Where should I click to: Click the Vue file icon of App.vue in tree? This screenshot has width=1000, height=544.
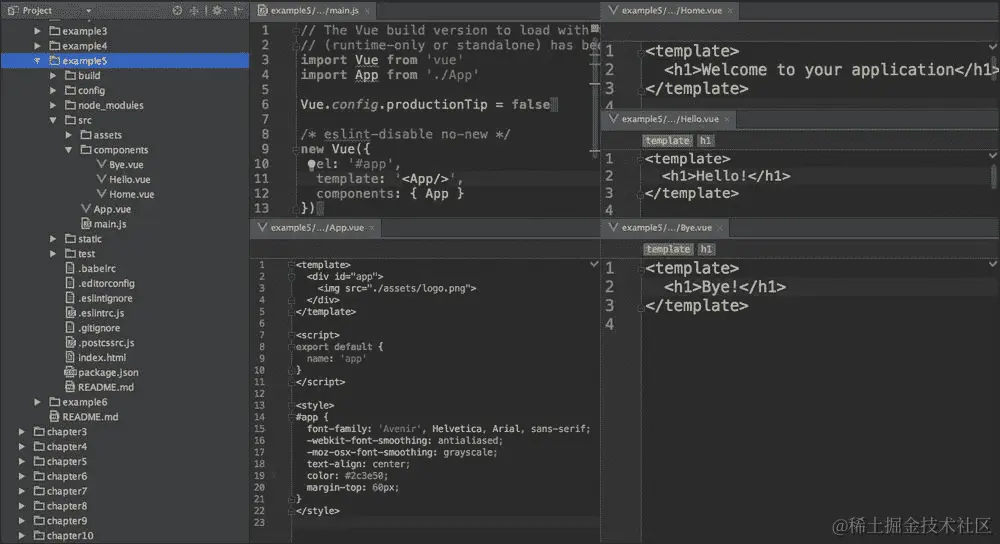(86, 209)
